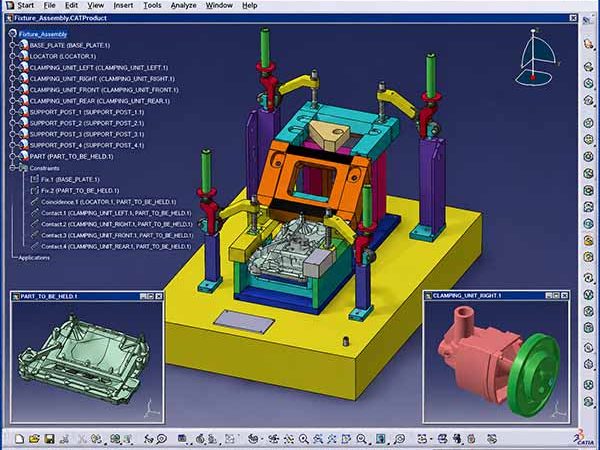Click the orange icon topping the right toolbar
Screen dimensions: 600x450
point(589,44)
